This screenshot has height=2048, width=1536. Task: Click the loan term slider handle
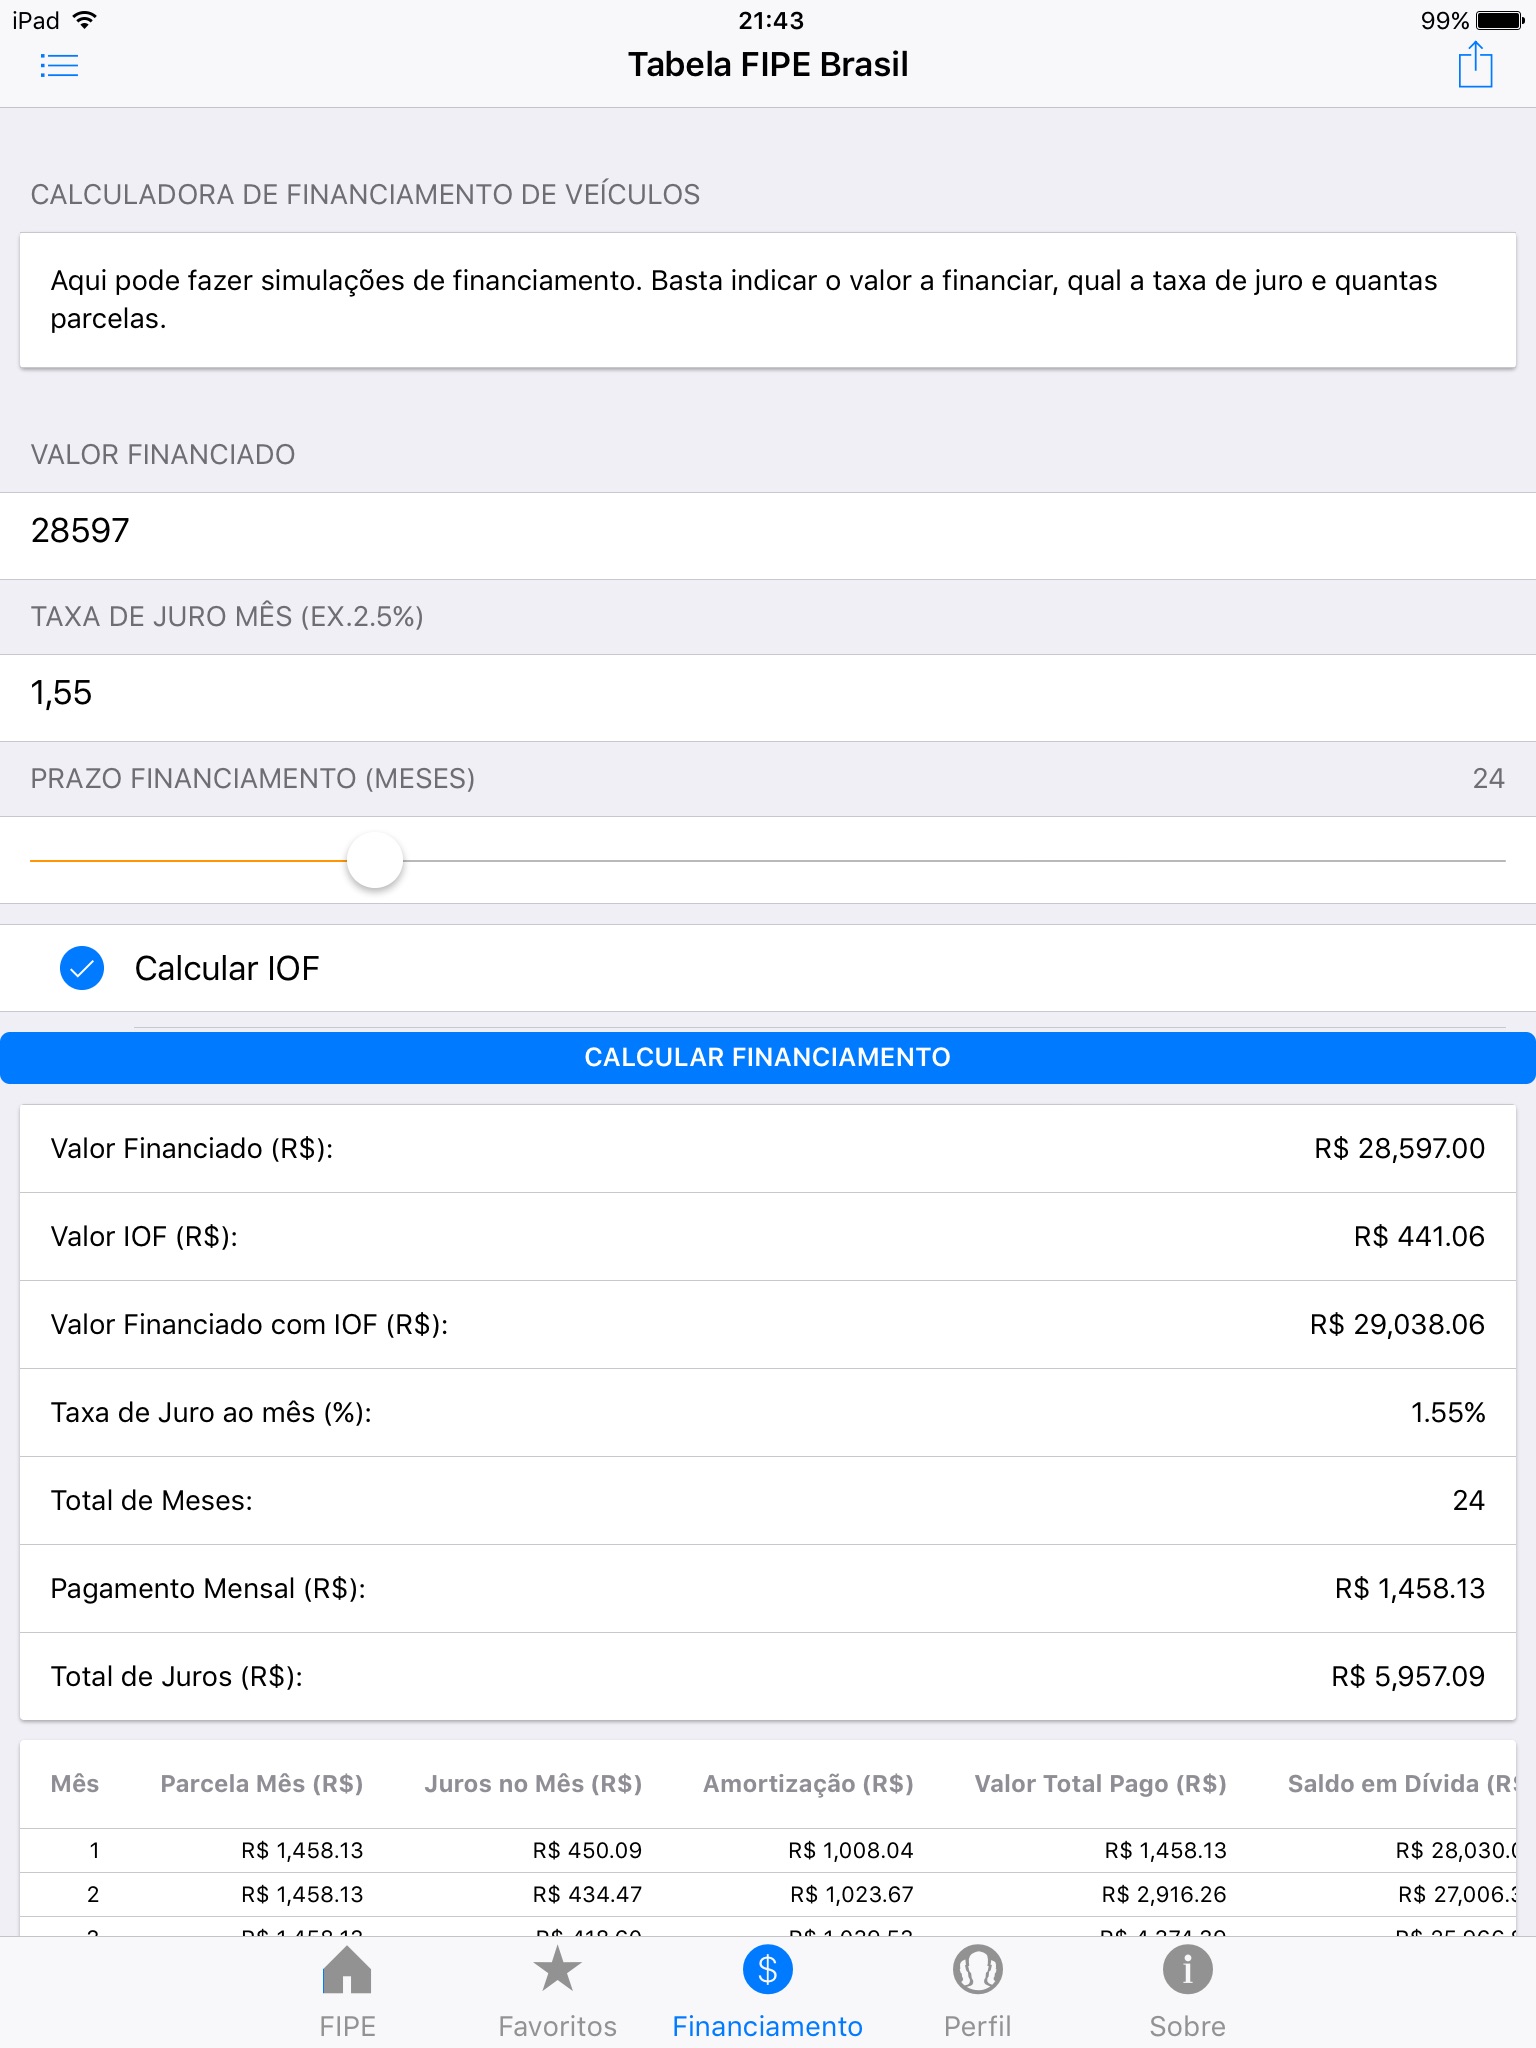click(375, 860)
